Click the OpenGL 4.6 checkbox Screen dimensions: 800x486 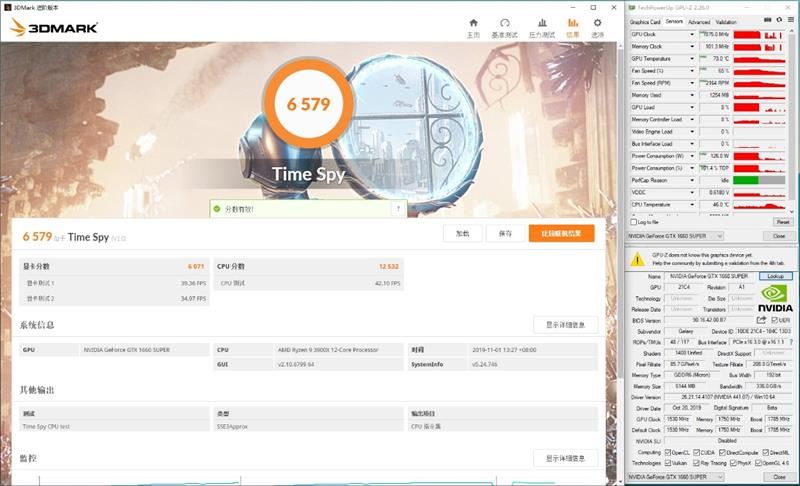[758, 463]
